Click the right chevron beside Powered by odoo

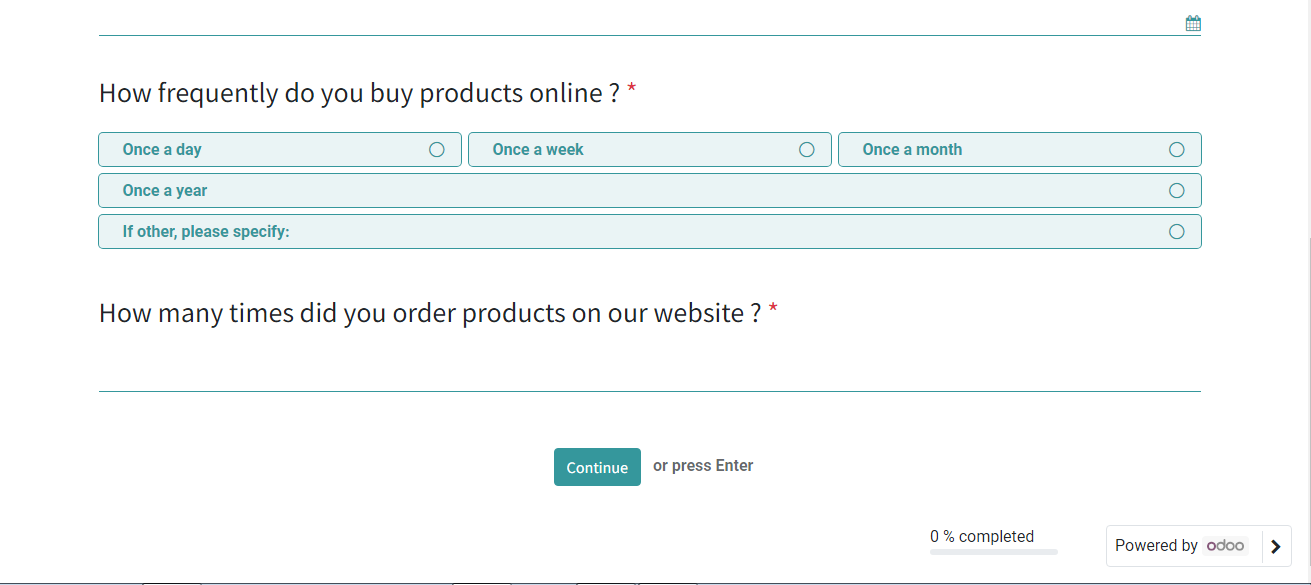pos(1275,546)
